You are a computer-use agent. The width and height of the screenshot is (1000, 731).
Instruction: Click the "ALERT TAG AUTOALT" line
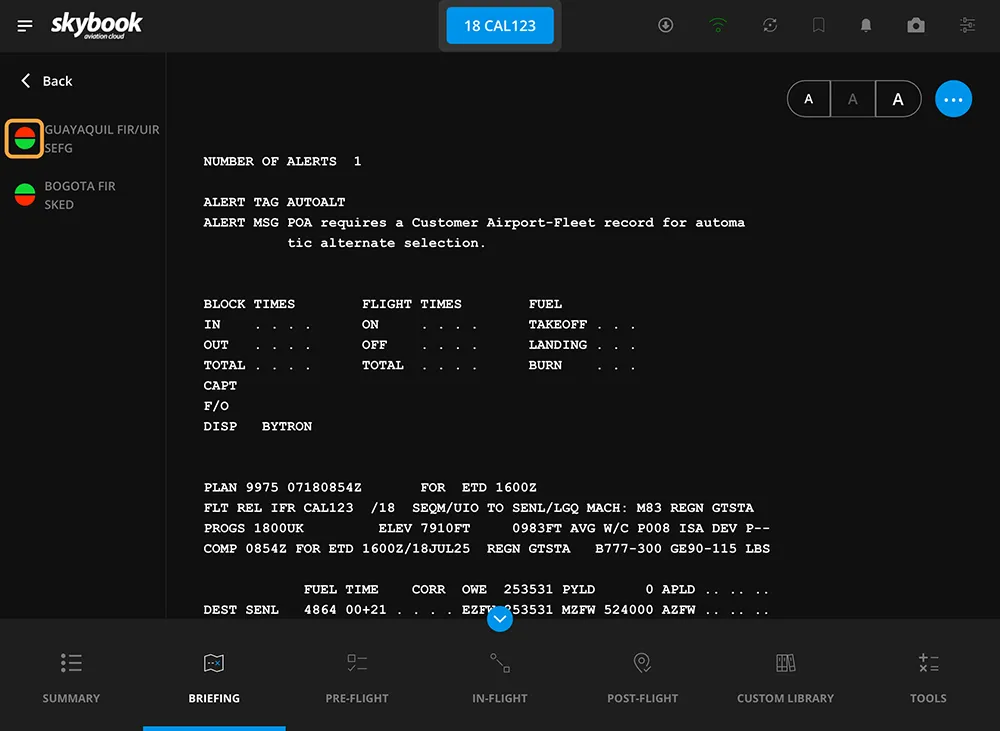click(274, 202)
